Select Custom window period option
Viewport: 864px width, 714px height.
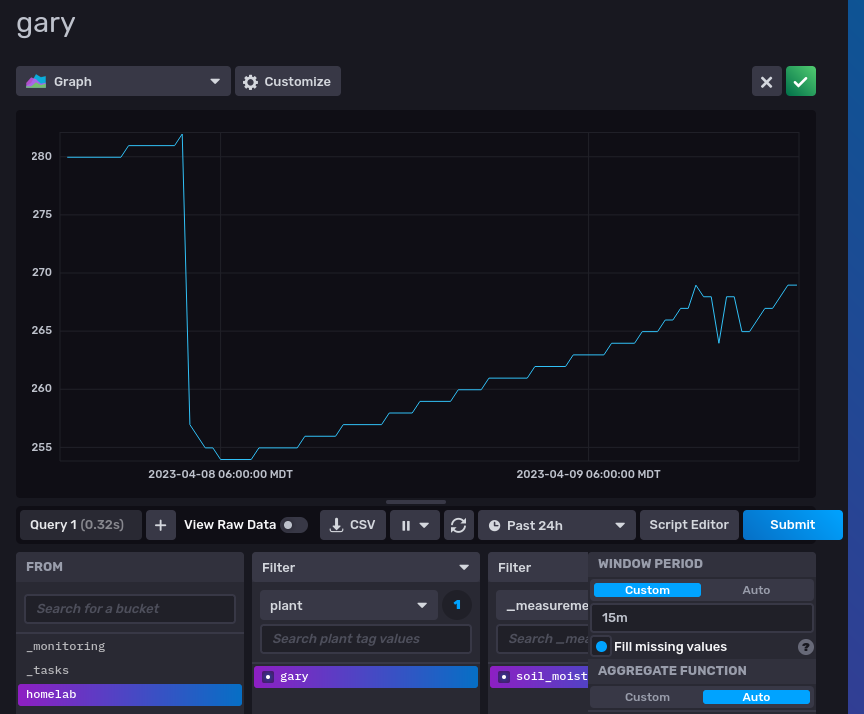pos(647,590)
